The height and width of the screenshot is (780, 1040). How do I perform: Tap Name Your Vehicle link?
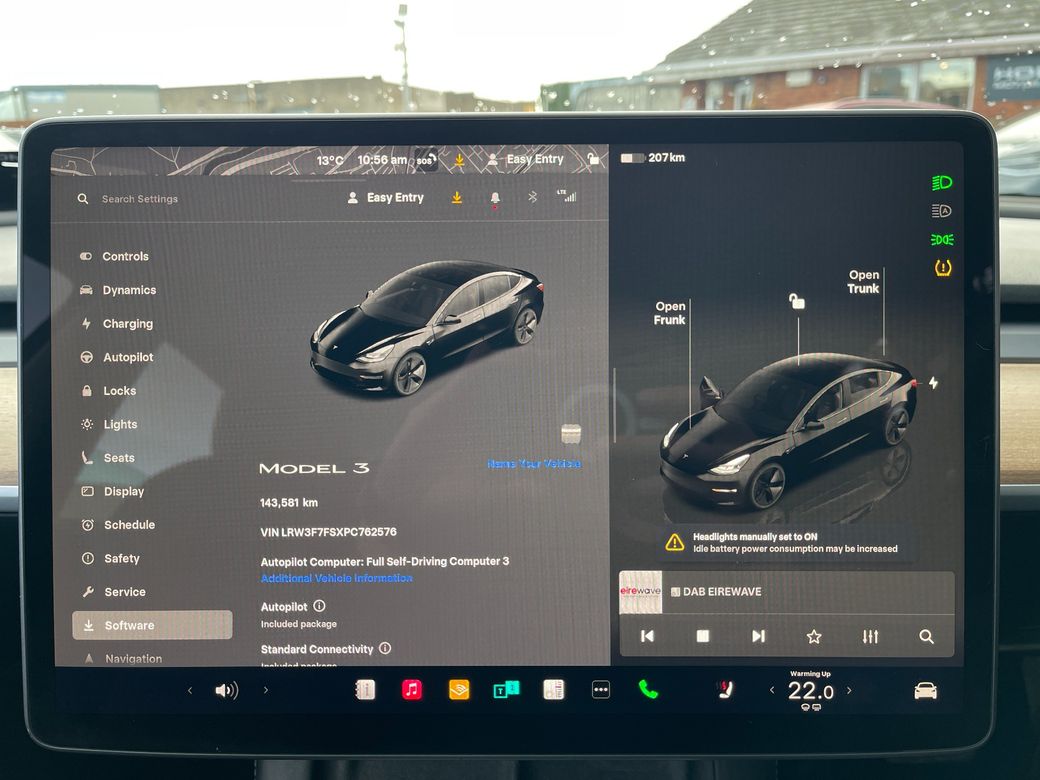tap(534, 463)
